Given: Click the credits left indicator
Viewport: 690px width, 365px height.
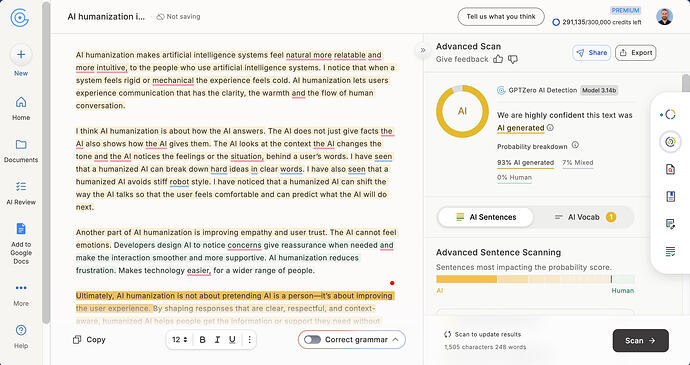Looking at the screenshot, I should pyautogui.click(x=597, y=22).
